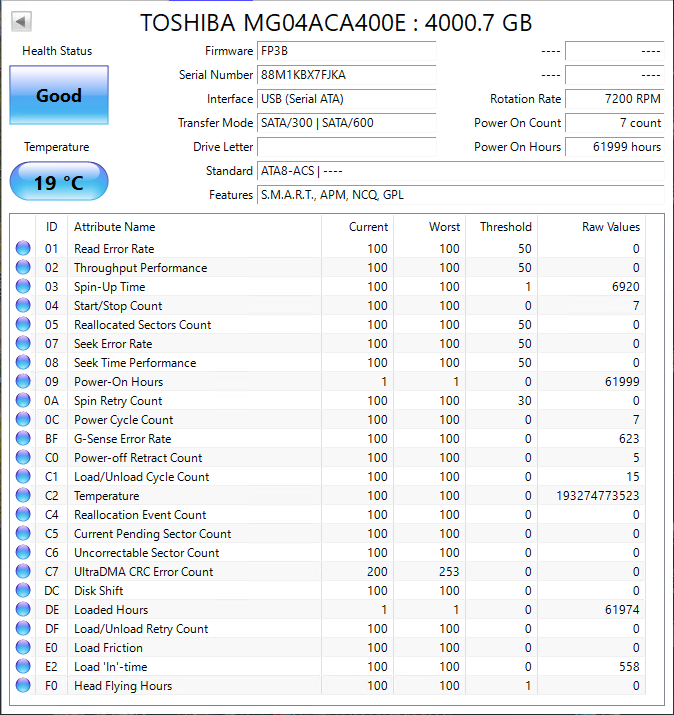Select the Disk Shift attribute name
This screenshot has height=715, width=674.
[99, 591]
